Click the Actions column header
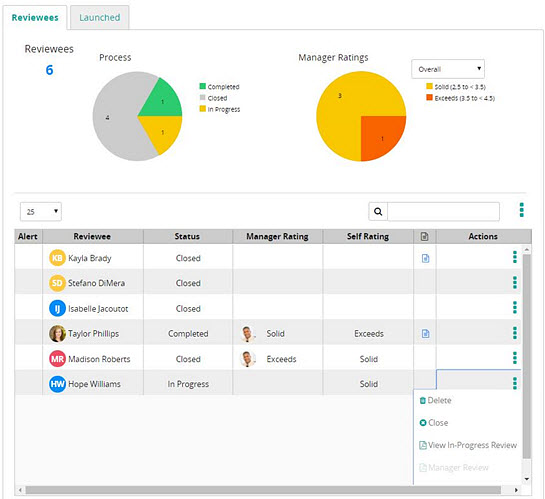This screenshot has height=499, width=545. click(x=483, y=237)
